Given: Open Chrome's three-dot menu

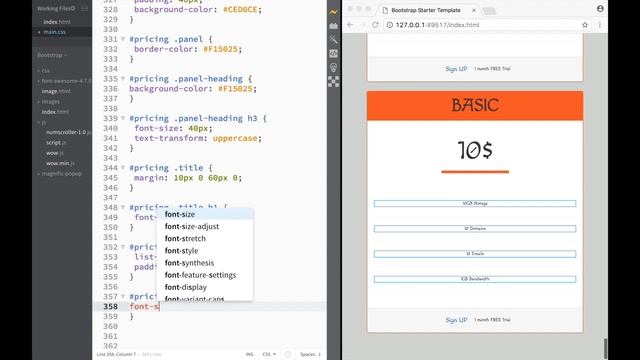Looking at the screenshot, I should pyautogui.click(x=600, y=25).
